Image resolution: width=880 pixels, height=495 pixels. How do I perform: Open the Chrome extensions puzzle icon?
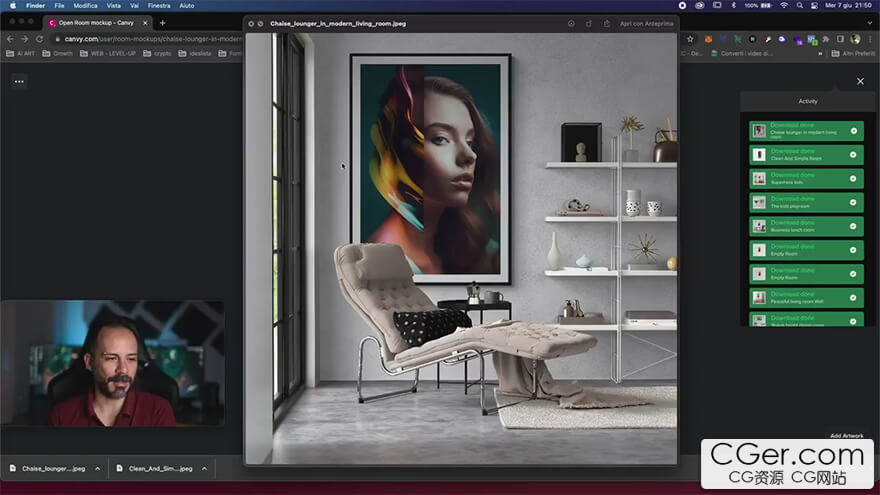point(826,39)
